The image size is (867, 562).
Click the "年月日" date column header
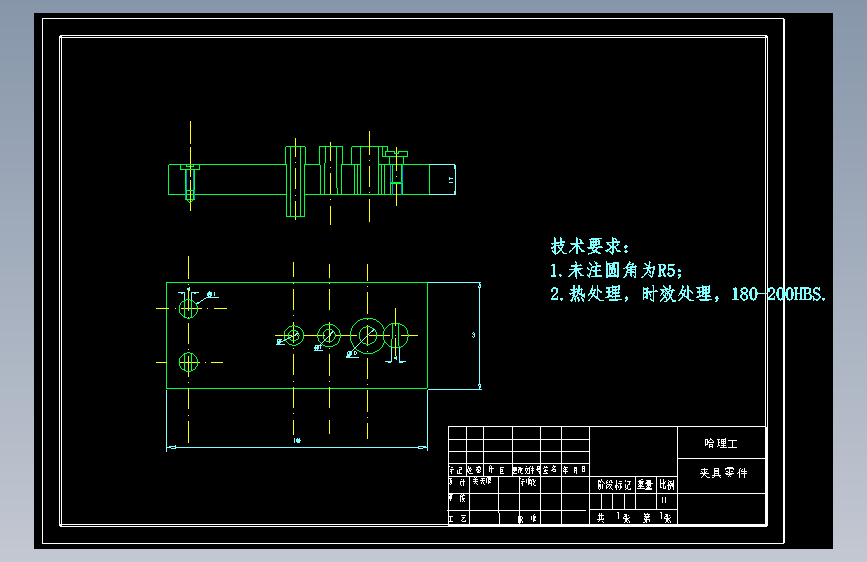tap(575, 470)
